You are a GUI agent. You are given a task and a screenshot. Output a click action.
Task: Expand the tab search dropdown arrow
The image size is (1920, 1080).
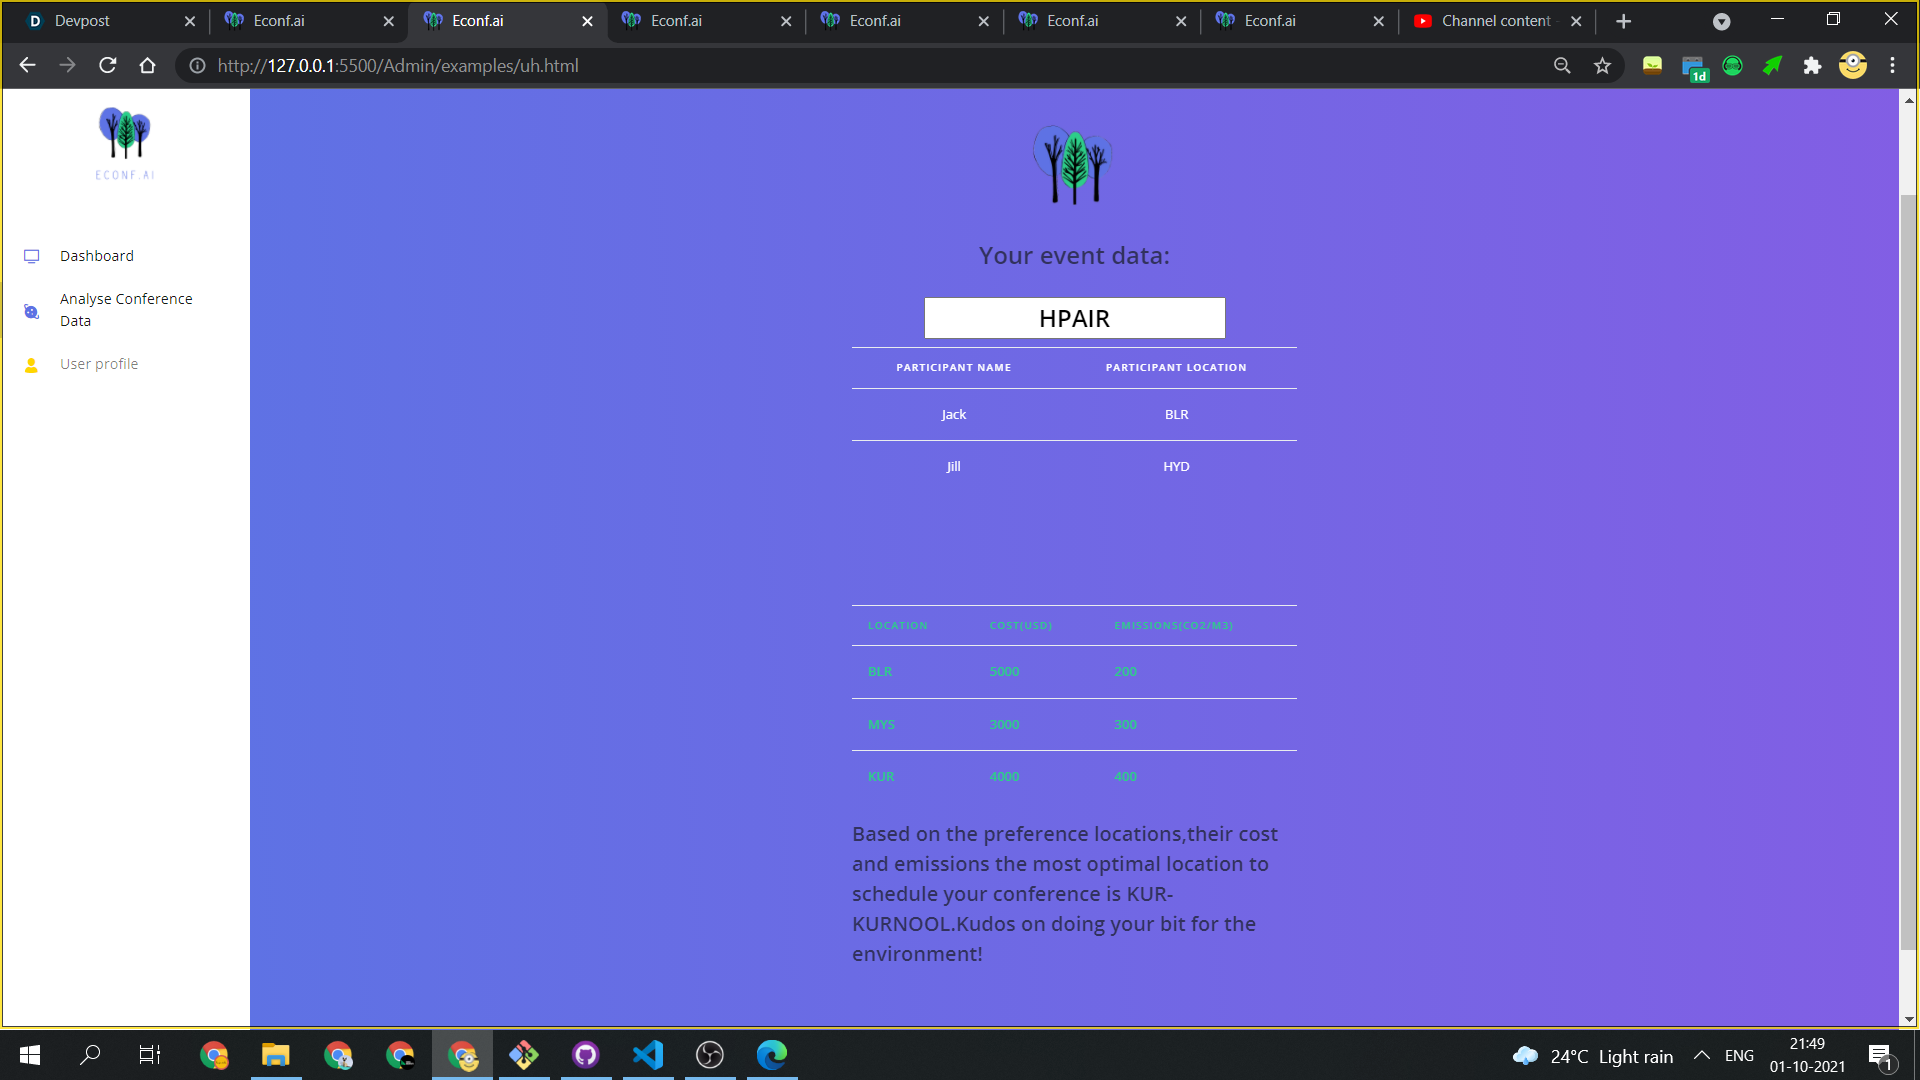pyautogui.click(x=1721, y=21)
